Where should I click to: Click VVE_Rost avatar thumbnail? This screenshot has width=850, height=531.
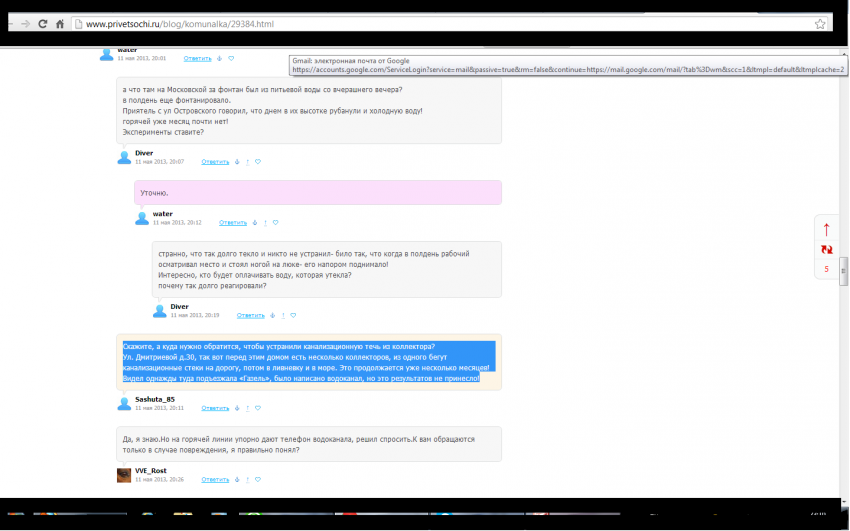124,474
